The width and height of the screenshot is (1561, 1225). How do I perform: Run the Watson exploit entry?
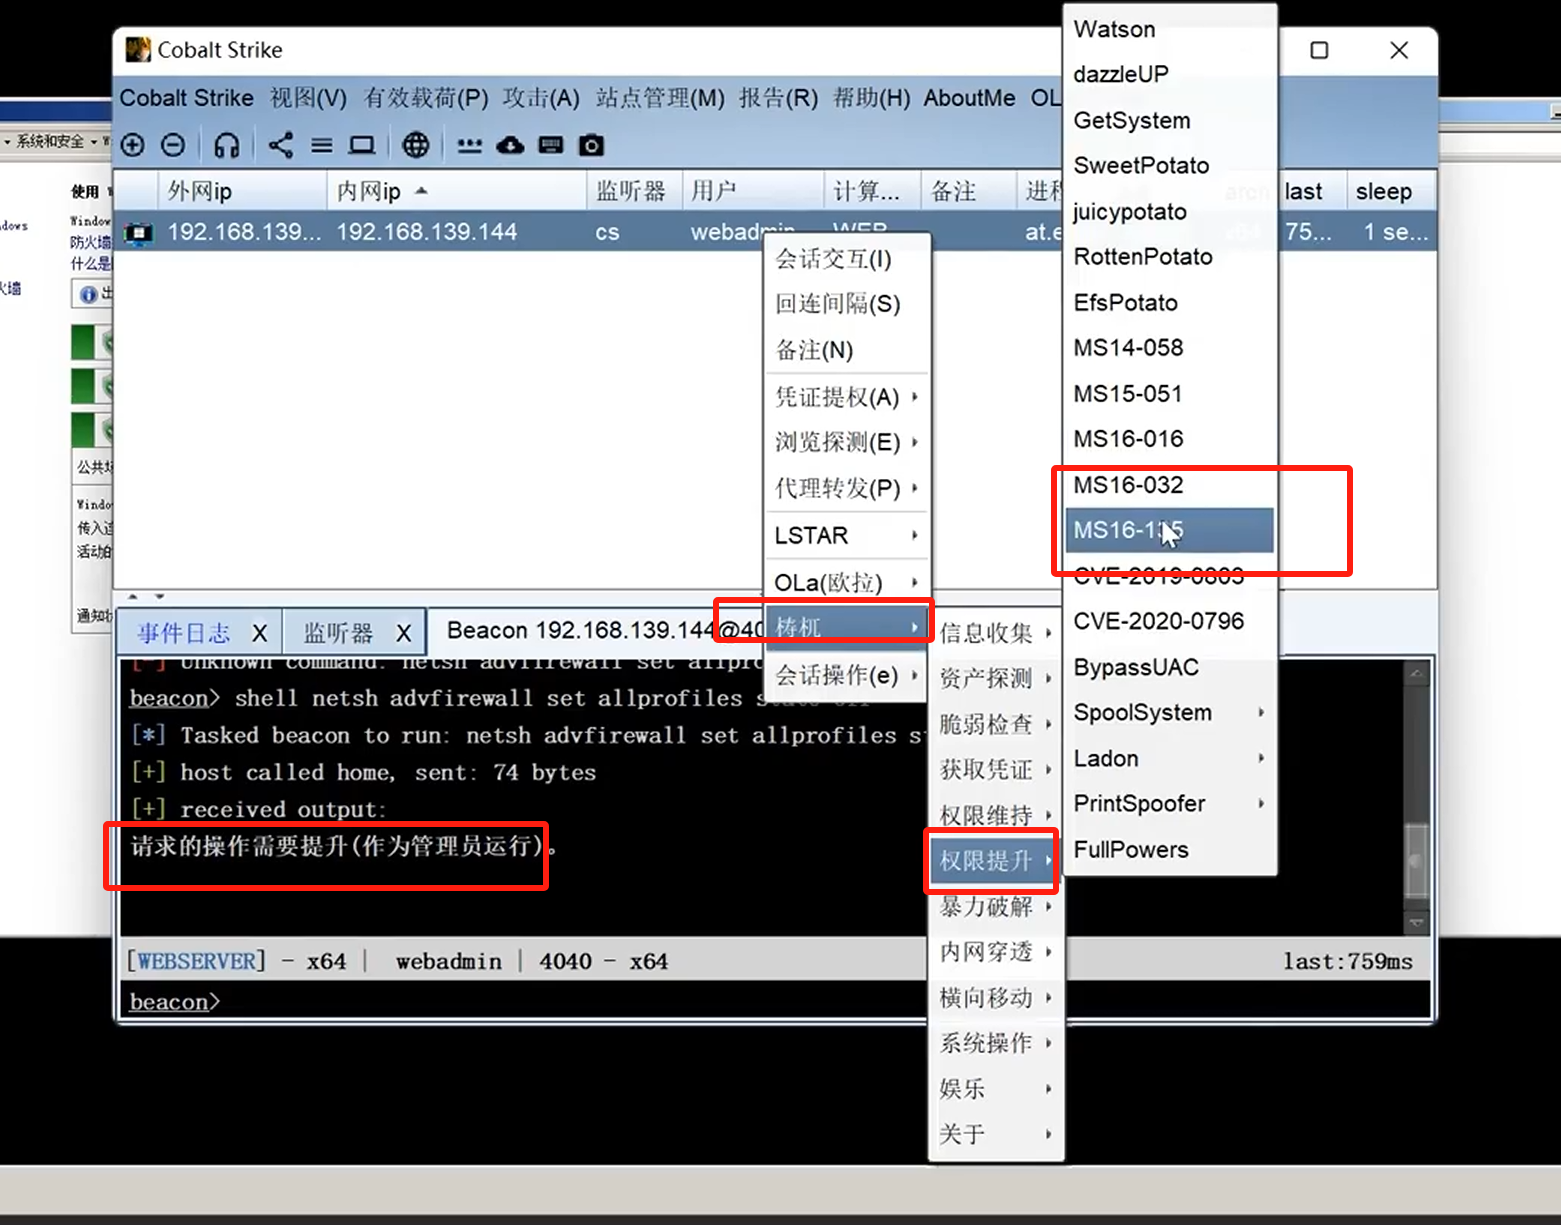pyautogui.click(x=1170, y=30)
